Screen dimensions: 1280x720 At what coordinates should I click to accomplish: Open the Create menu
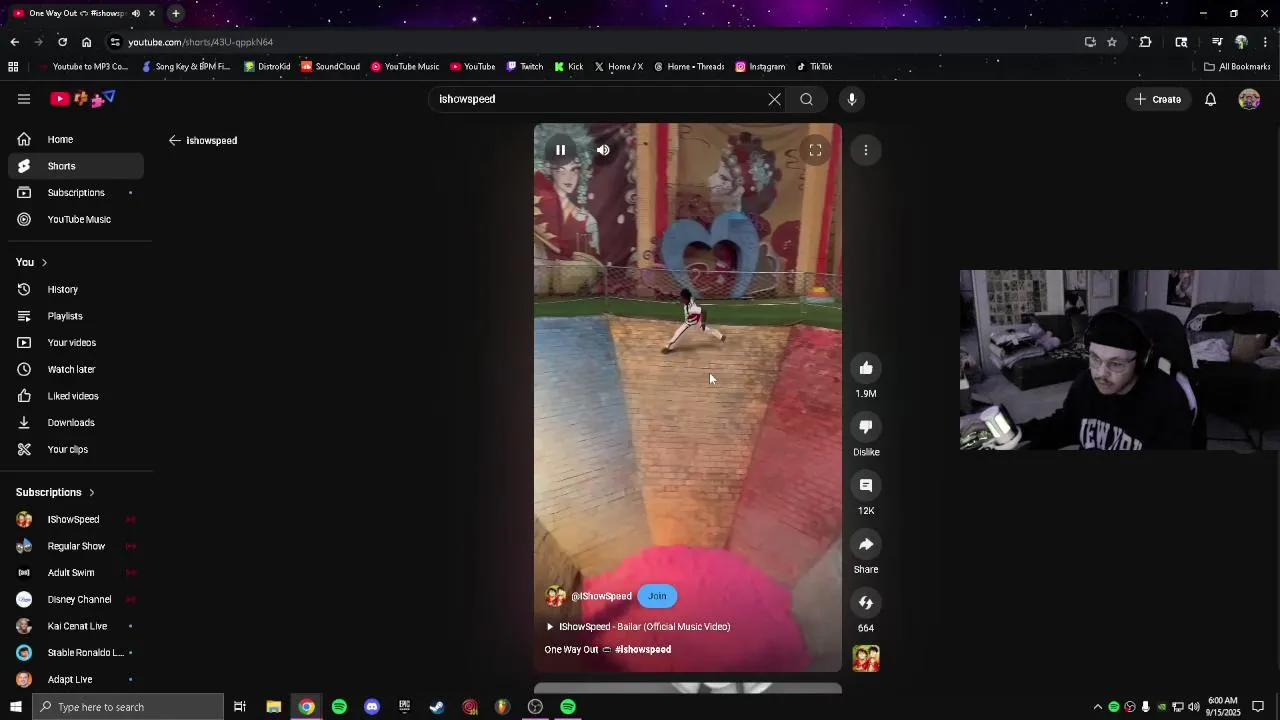pos(1158,99)
